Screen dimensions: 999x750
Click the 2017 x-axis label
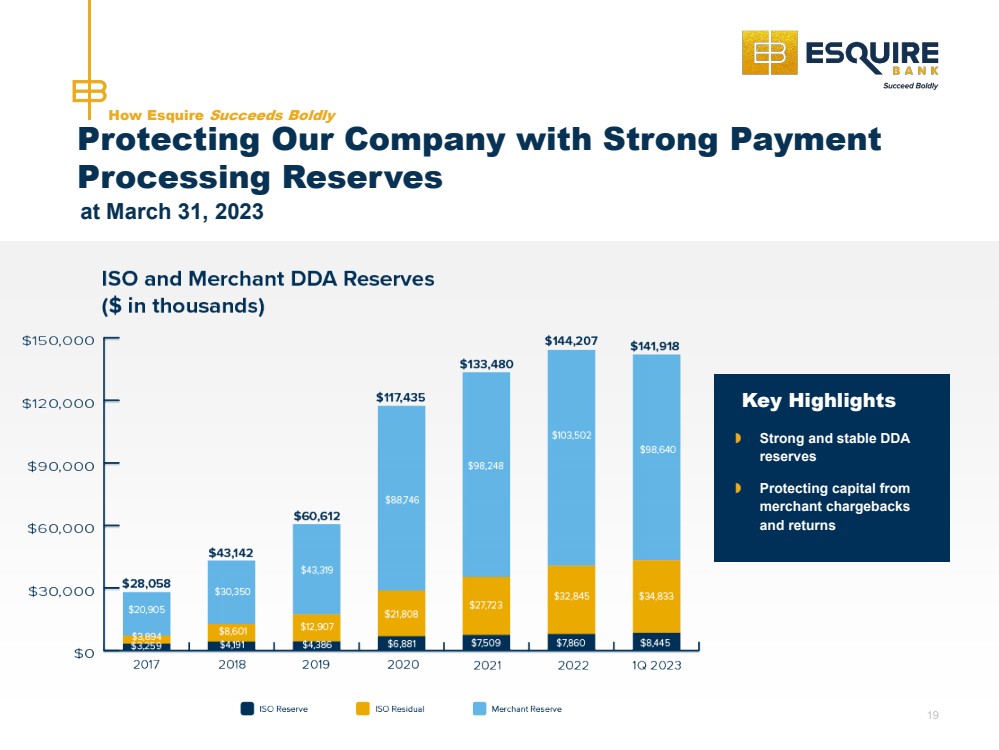[146, 665]
